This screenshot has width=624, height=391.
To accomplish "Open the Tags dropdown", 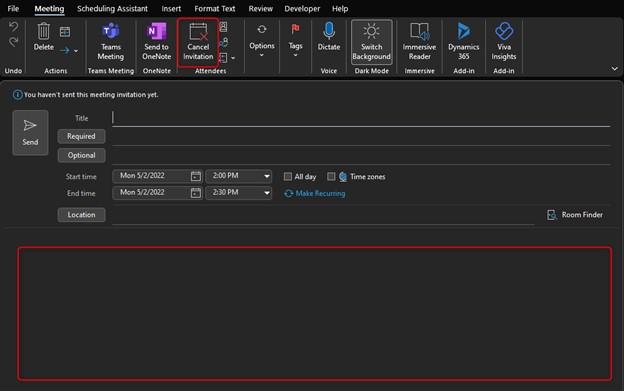I will pos(295,41).
